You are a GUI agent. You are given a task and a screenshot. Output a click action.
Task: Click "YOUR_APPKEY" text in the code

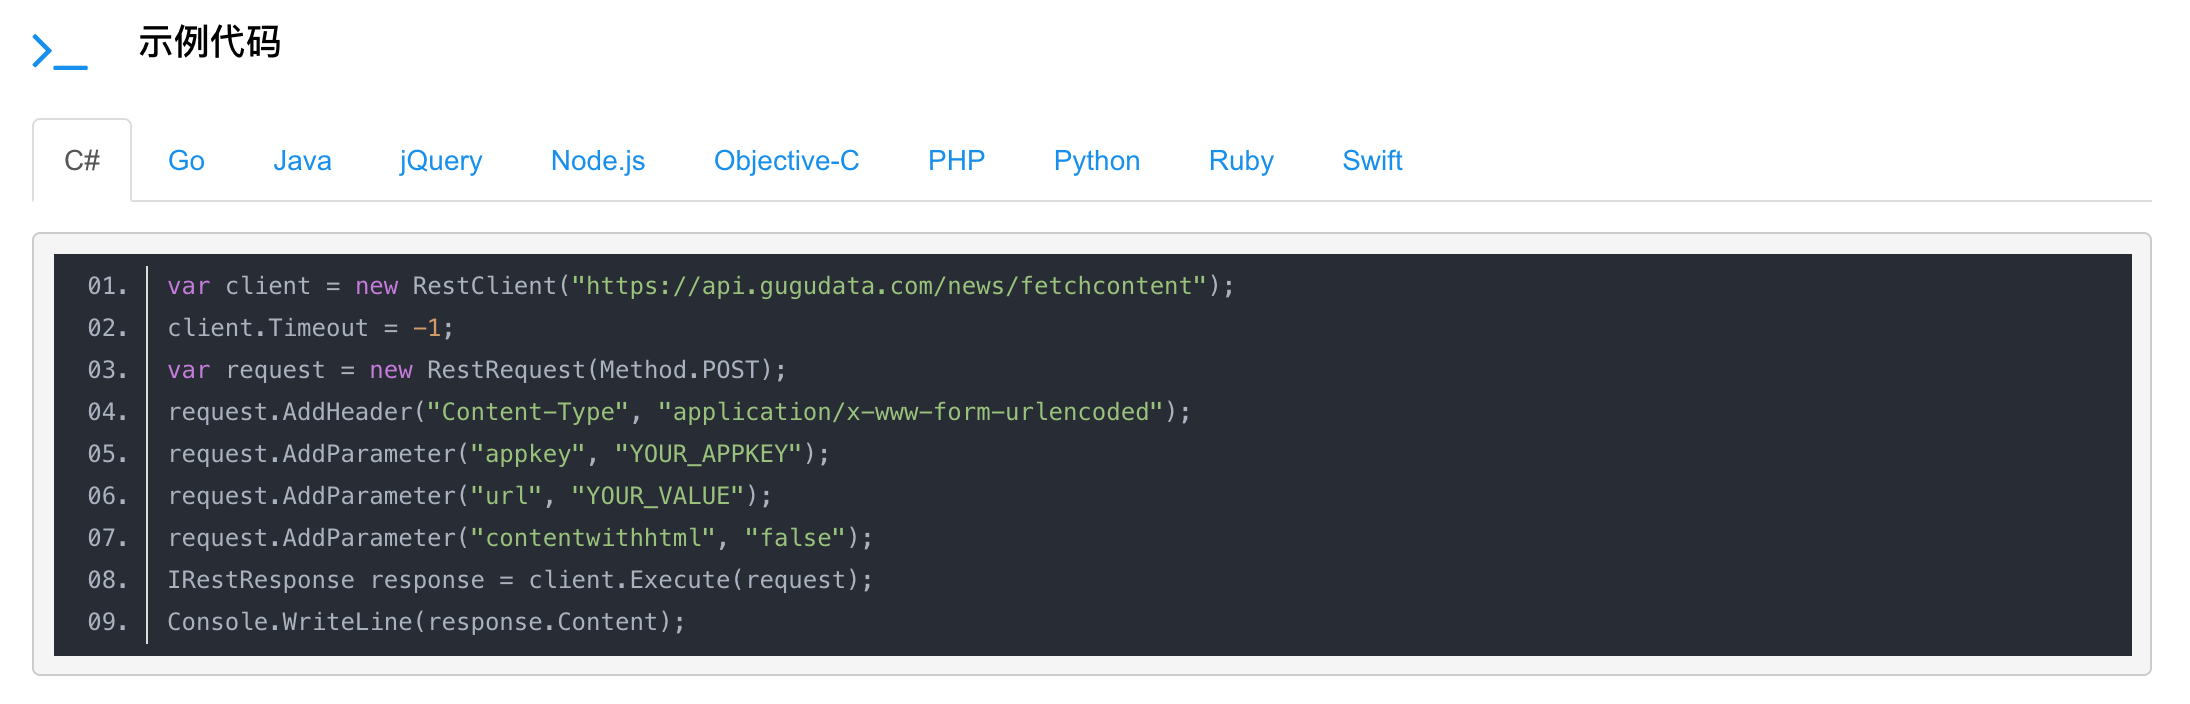pos(708,454)
